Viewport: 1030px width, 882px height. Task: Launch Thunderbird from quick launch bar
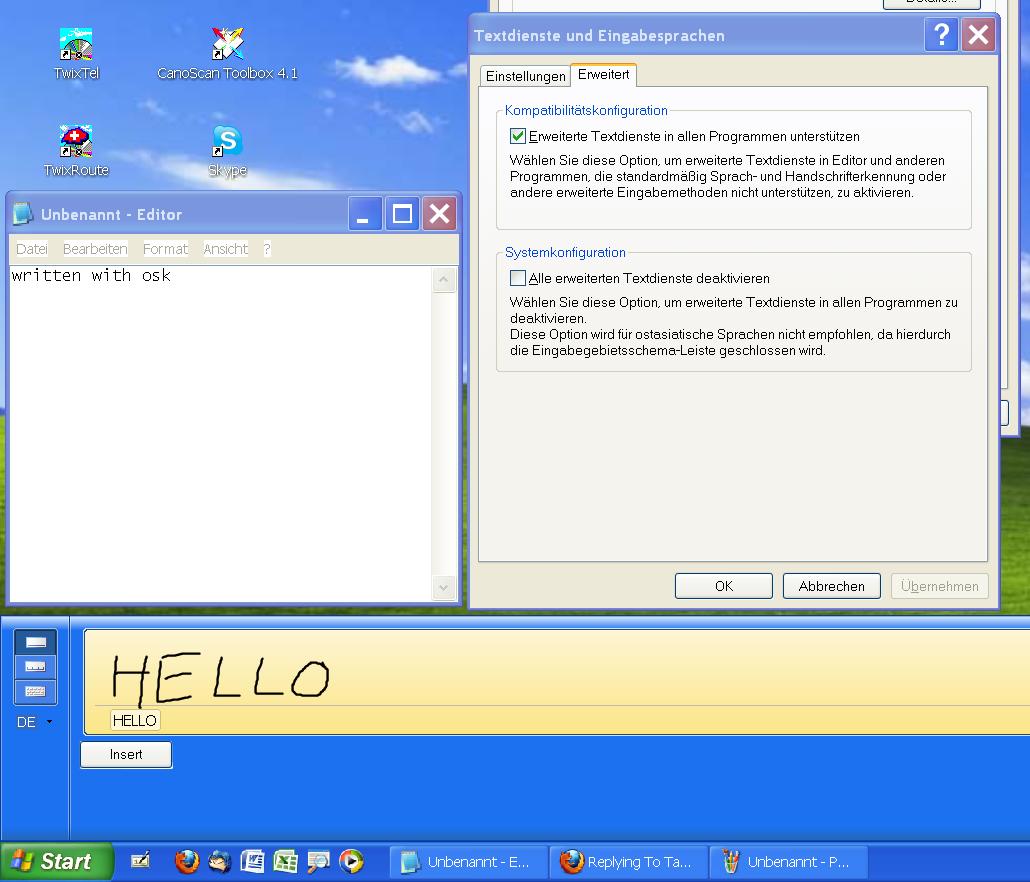click(x=219, y=861)
